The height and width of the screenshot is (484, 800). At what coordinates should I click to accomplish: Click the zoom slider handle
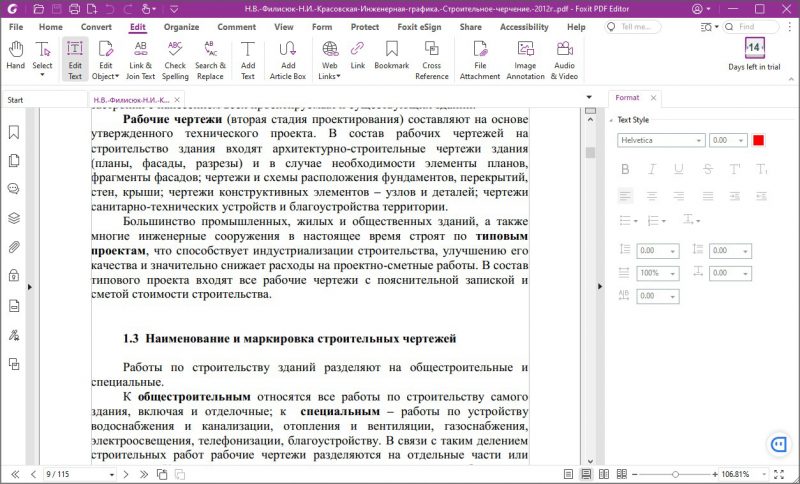pyautogui.click(x=675, y=474)
